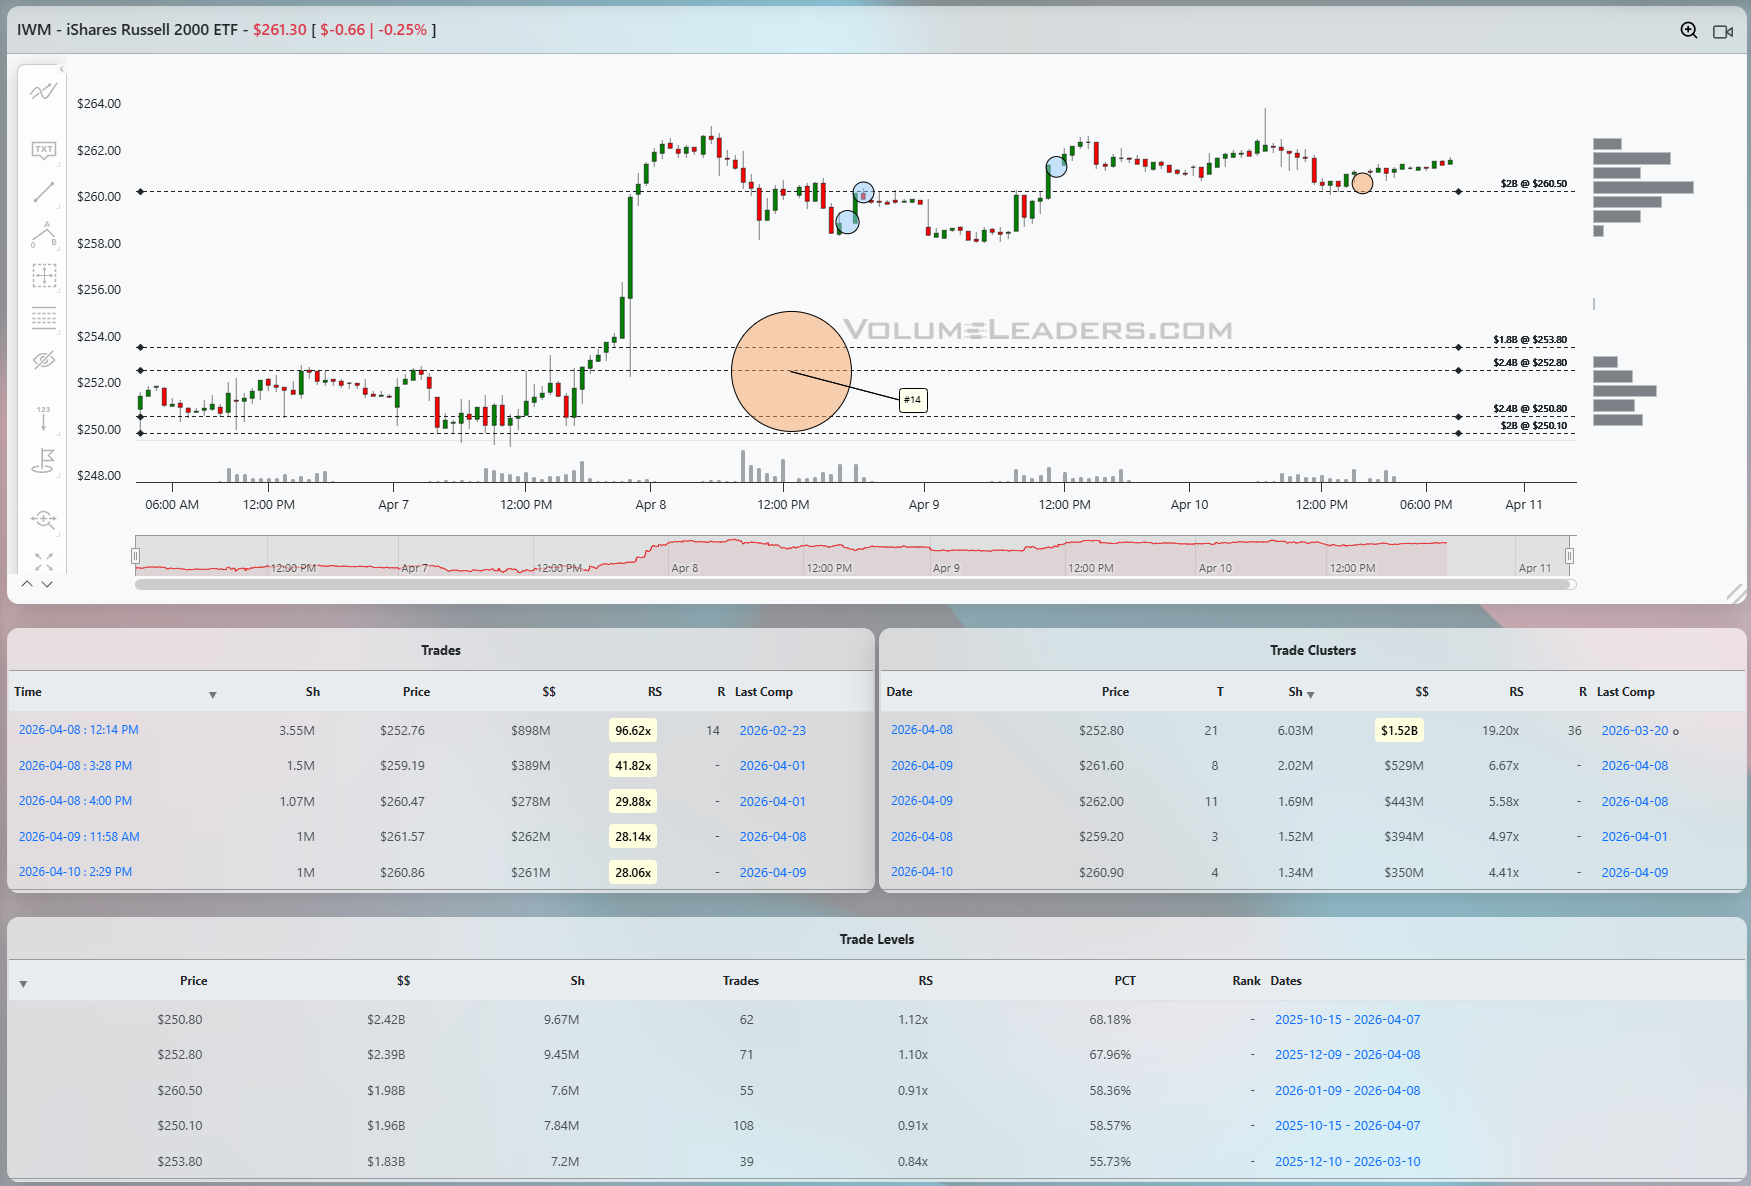Select the 123 arrow marker tool
Image resolution: width=1751 pixels, height=1186 pixels.
pyautogui.click(x=43, y=418)
